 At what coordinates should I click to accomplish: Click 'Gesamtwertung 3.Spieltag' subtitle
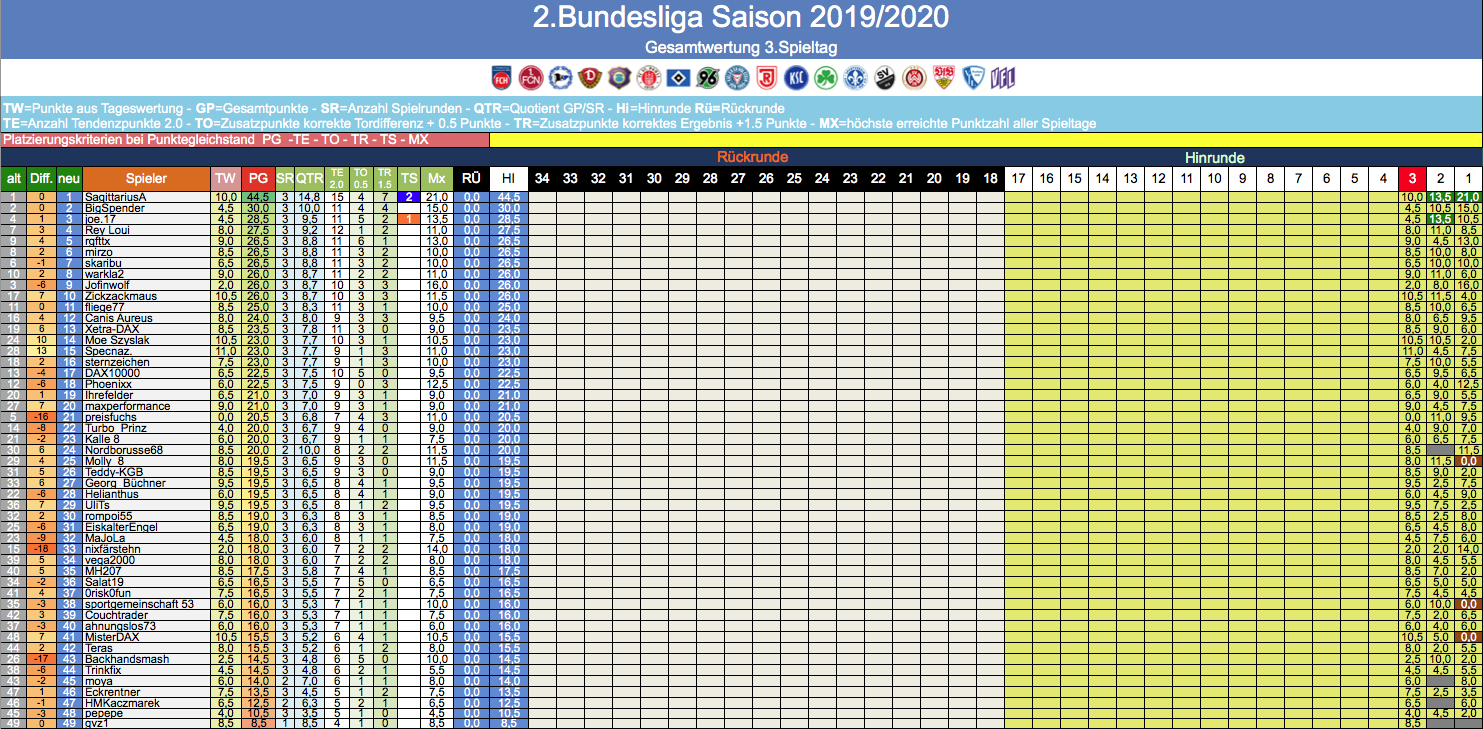click(741, 47)
